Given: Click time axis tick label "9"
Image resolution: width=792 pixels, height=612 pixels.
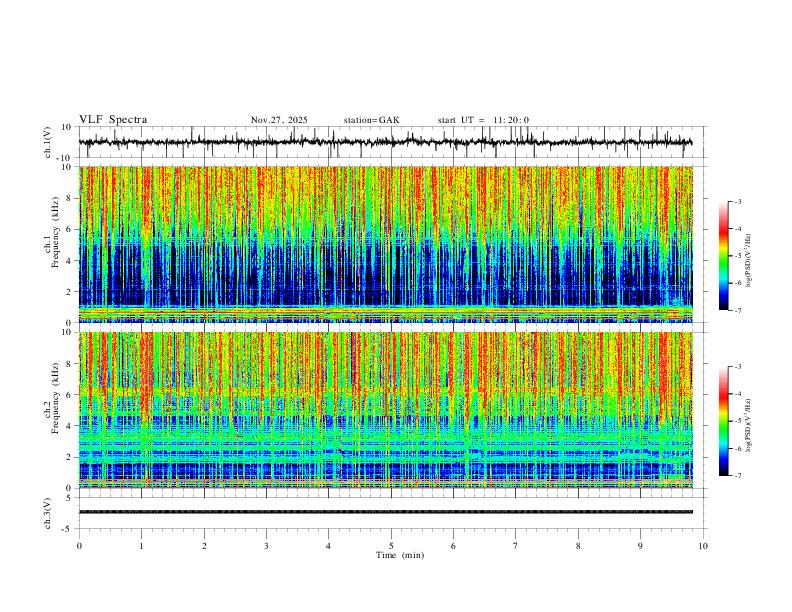Looking at the screenshot, I should tap(640, 546).
